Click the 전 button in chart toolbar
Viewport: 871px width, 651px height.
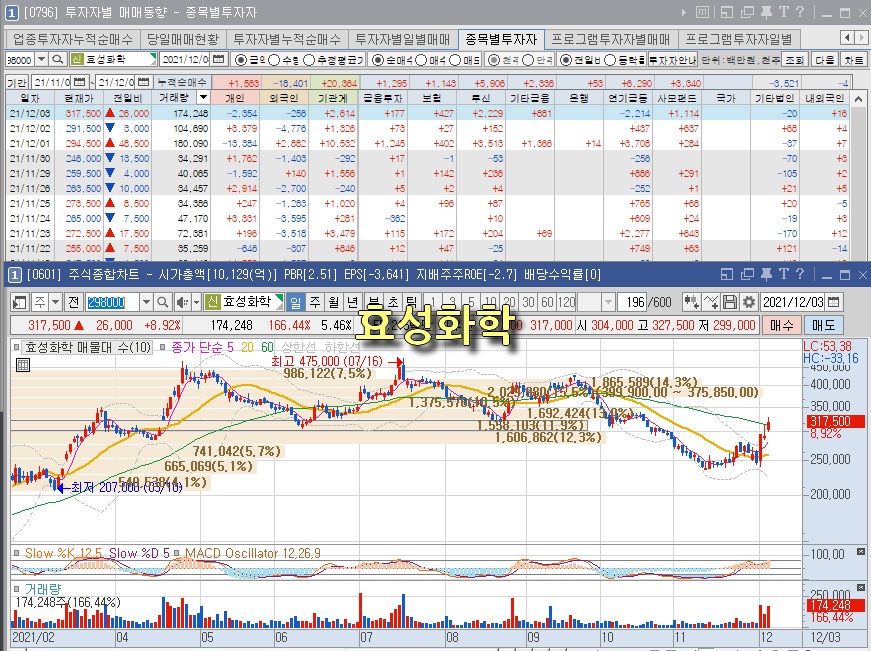point(73,302)
